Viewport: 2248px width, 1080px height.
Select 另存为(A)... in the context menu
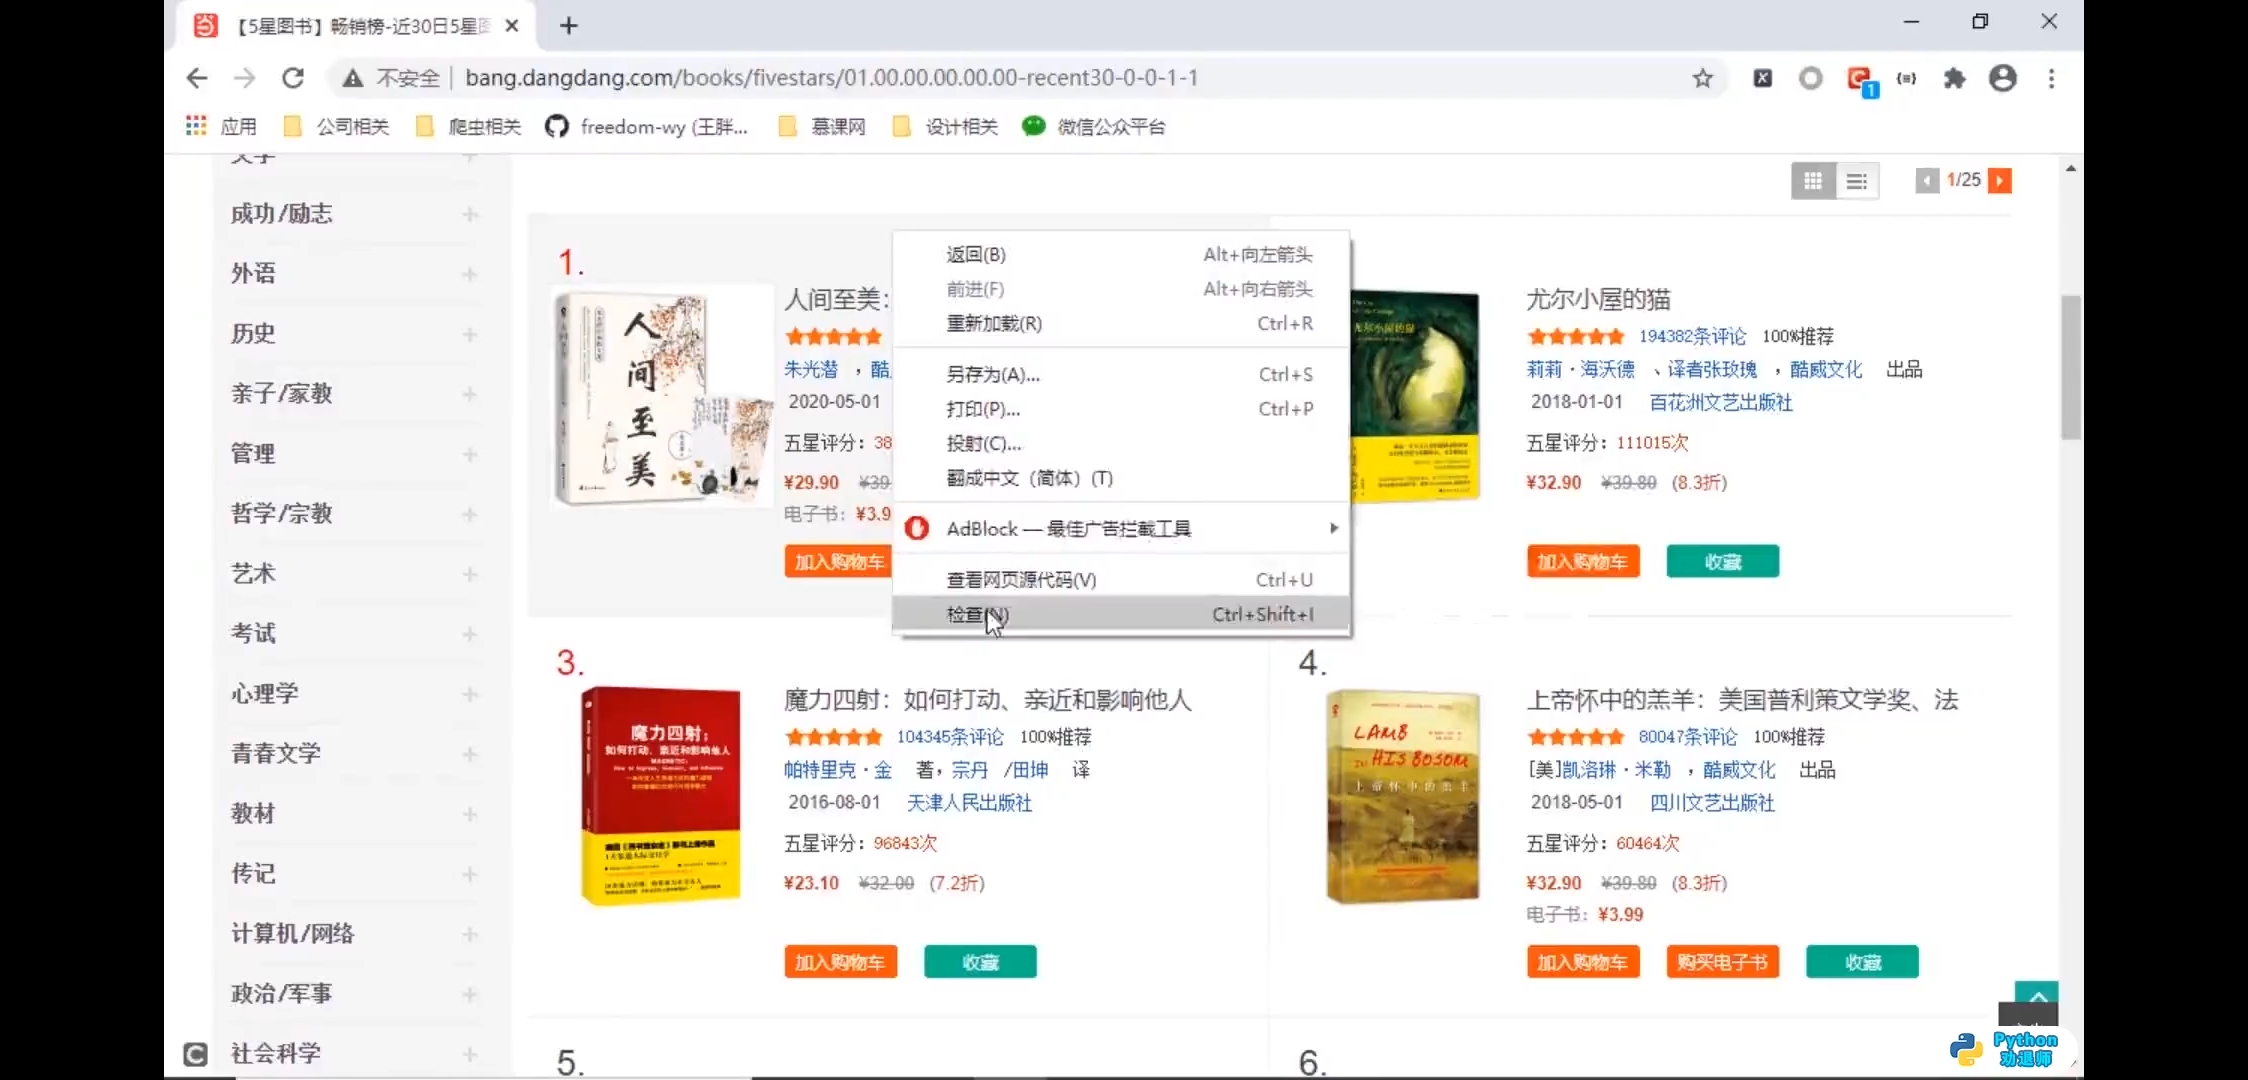point(1121,374)
